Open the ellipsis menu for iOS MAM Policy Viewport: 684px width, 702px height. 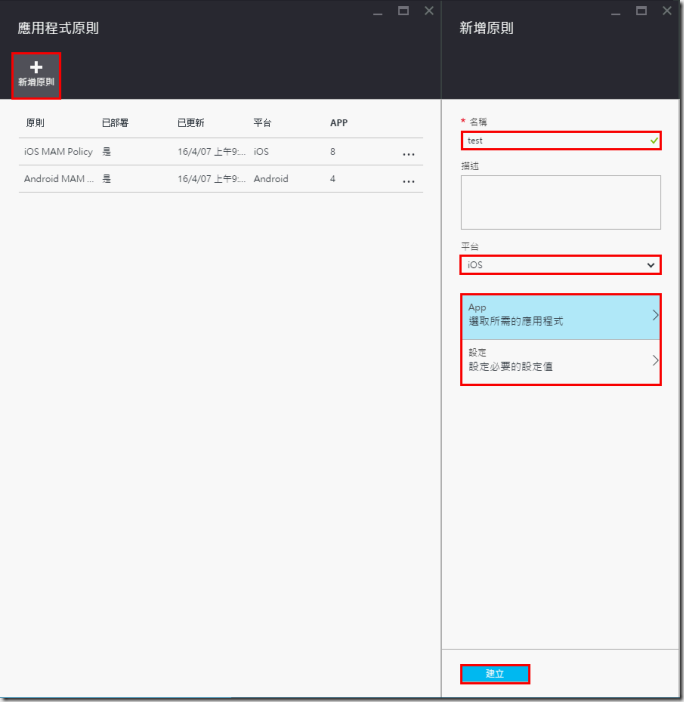(x=408, y=154)
